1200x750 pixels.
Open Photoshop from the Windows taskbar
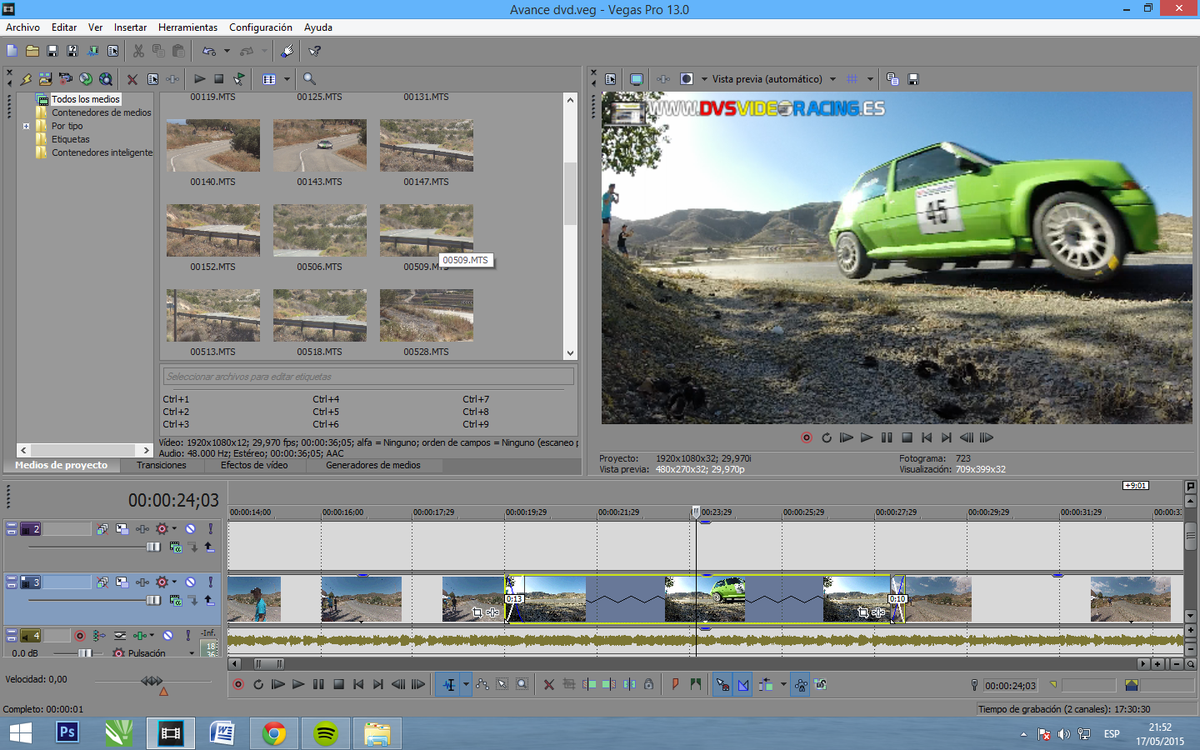tap(68, 733)
